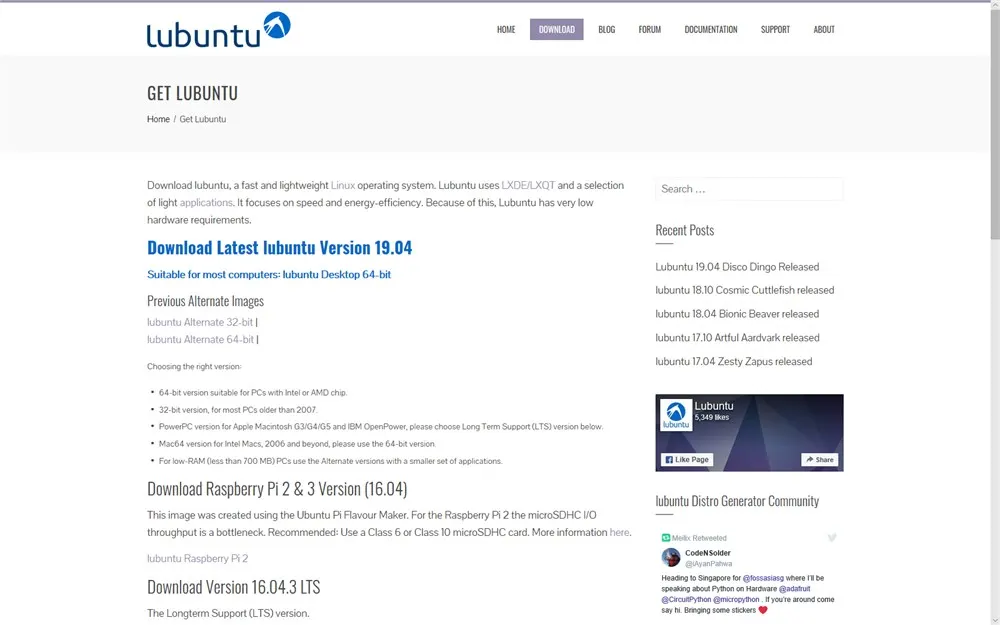1000x625 pixels.
Task: Follow the Linux link in the intro text
Action: [342, 186]
